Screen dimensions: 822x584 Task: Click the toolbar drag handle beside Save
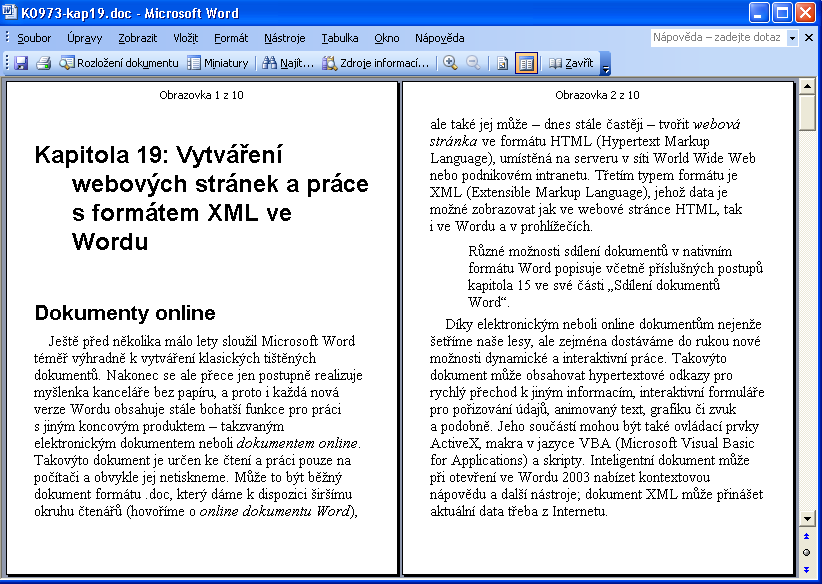coord(7,63)
